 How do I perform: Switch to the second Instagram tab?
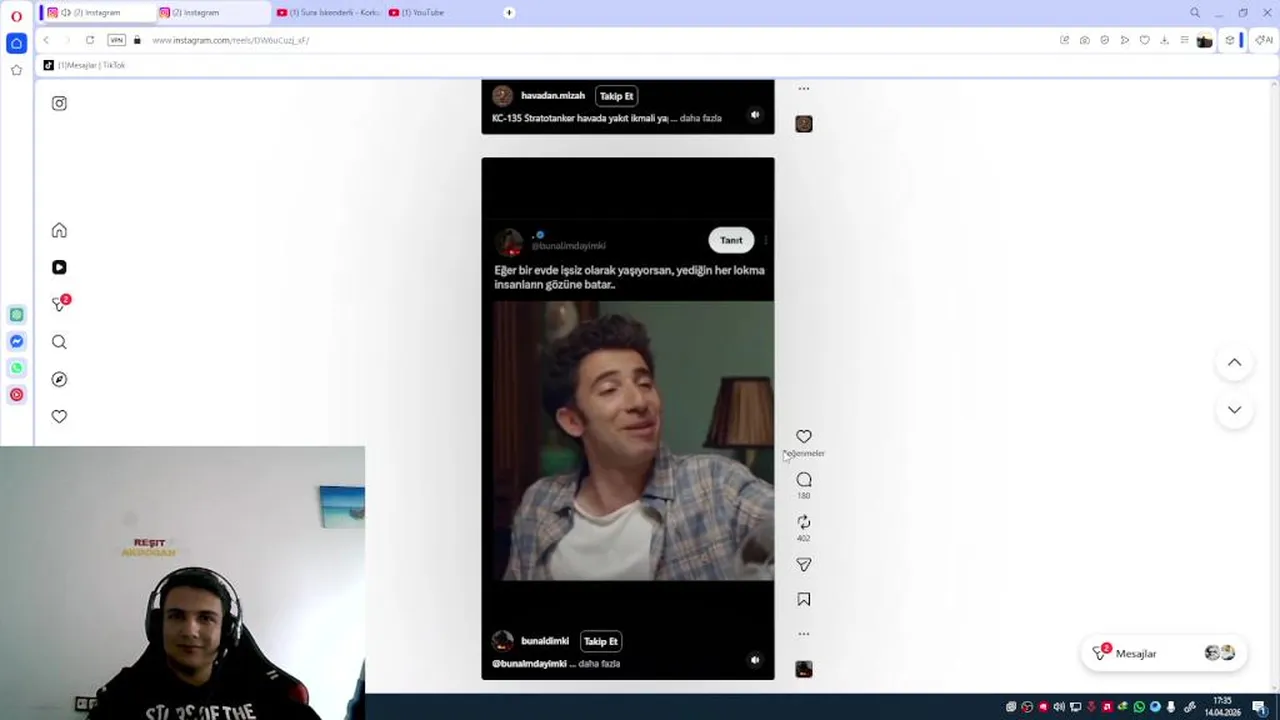[x=213, y=12]
